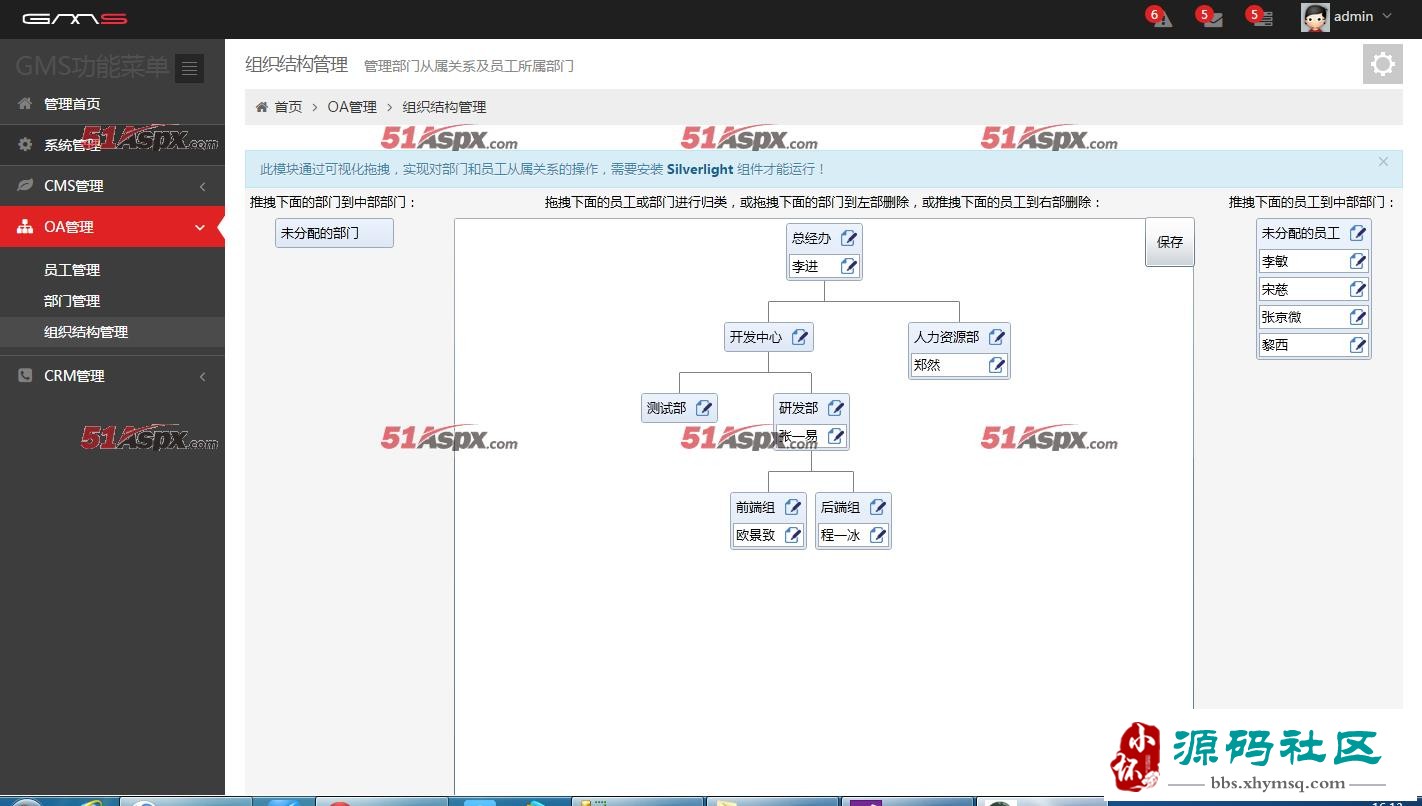Select the 测试部 department node
This screenshot has height=806, width=1422.
(666, 408)
